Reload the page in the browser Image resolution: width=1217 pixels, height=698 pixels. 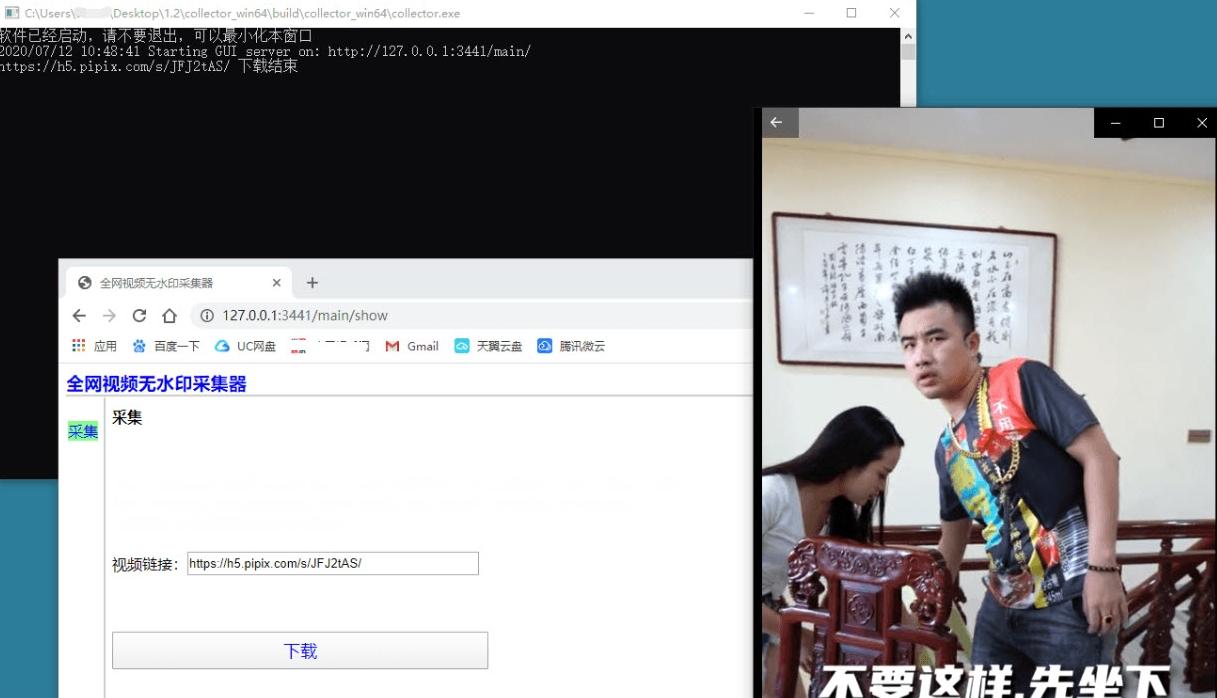(139, 316)
